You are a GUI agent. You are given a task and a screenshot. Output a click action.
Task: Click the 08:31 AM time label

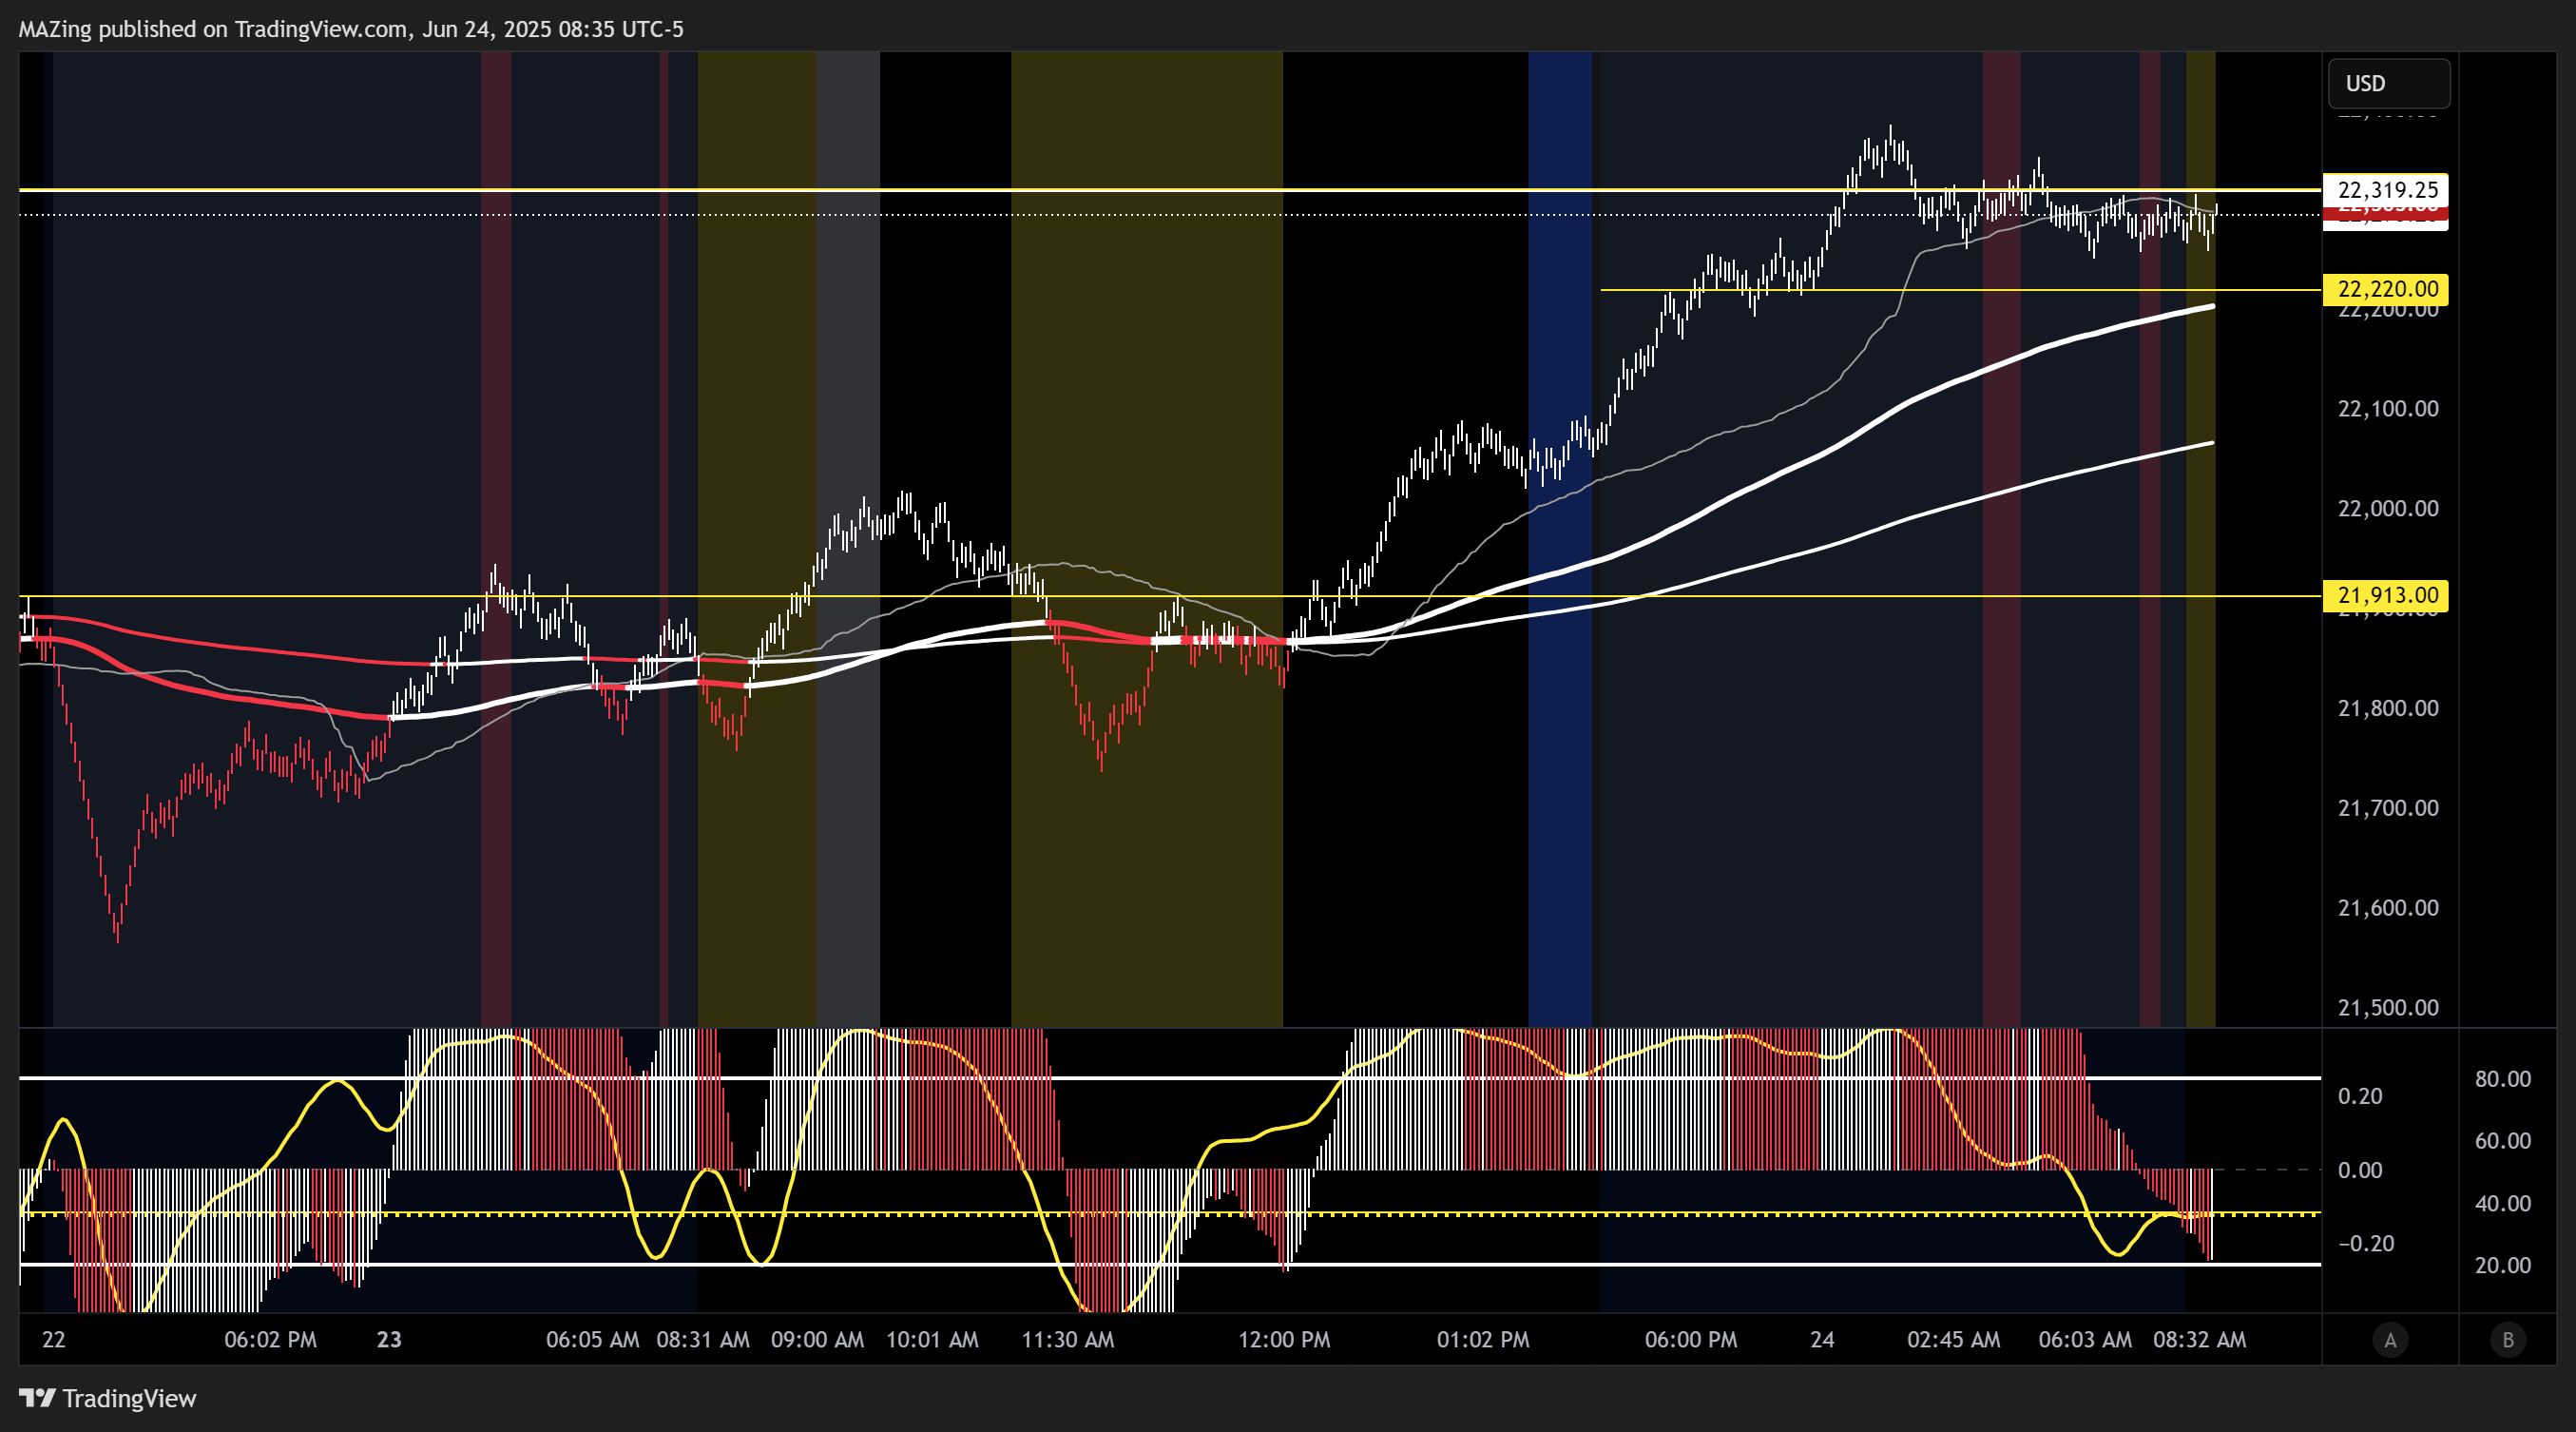(x=703, y=1340)
